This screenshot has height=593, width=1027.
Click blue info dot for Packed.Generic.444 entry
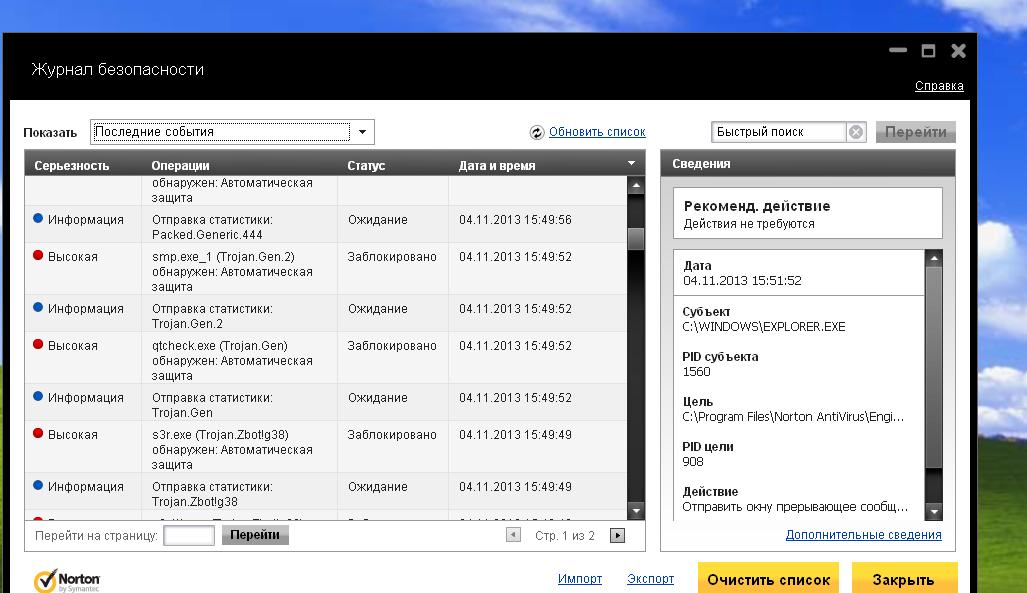[x=38, y=219]
